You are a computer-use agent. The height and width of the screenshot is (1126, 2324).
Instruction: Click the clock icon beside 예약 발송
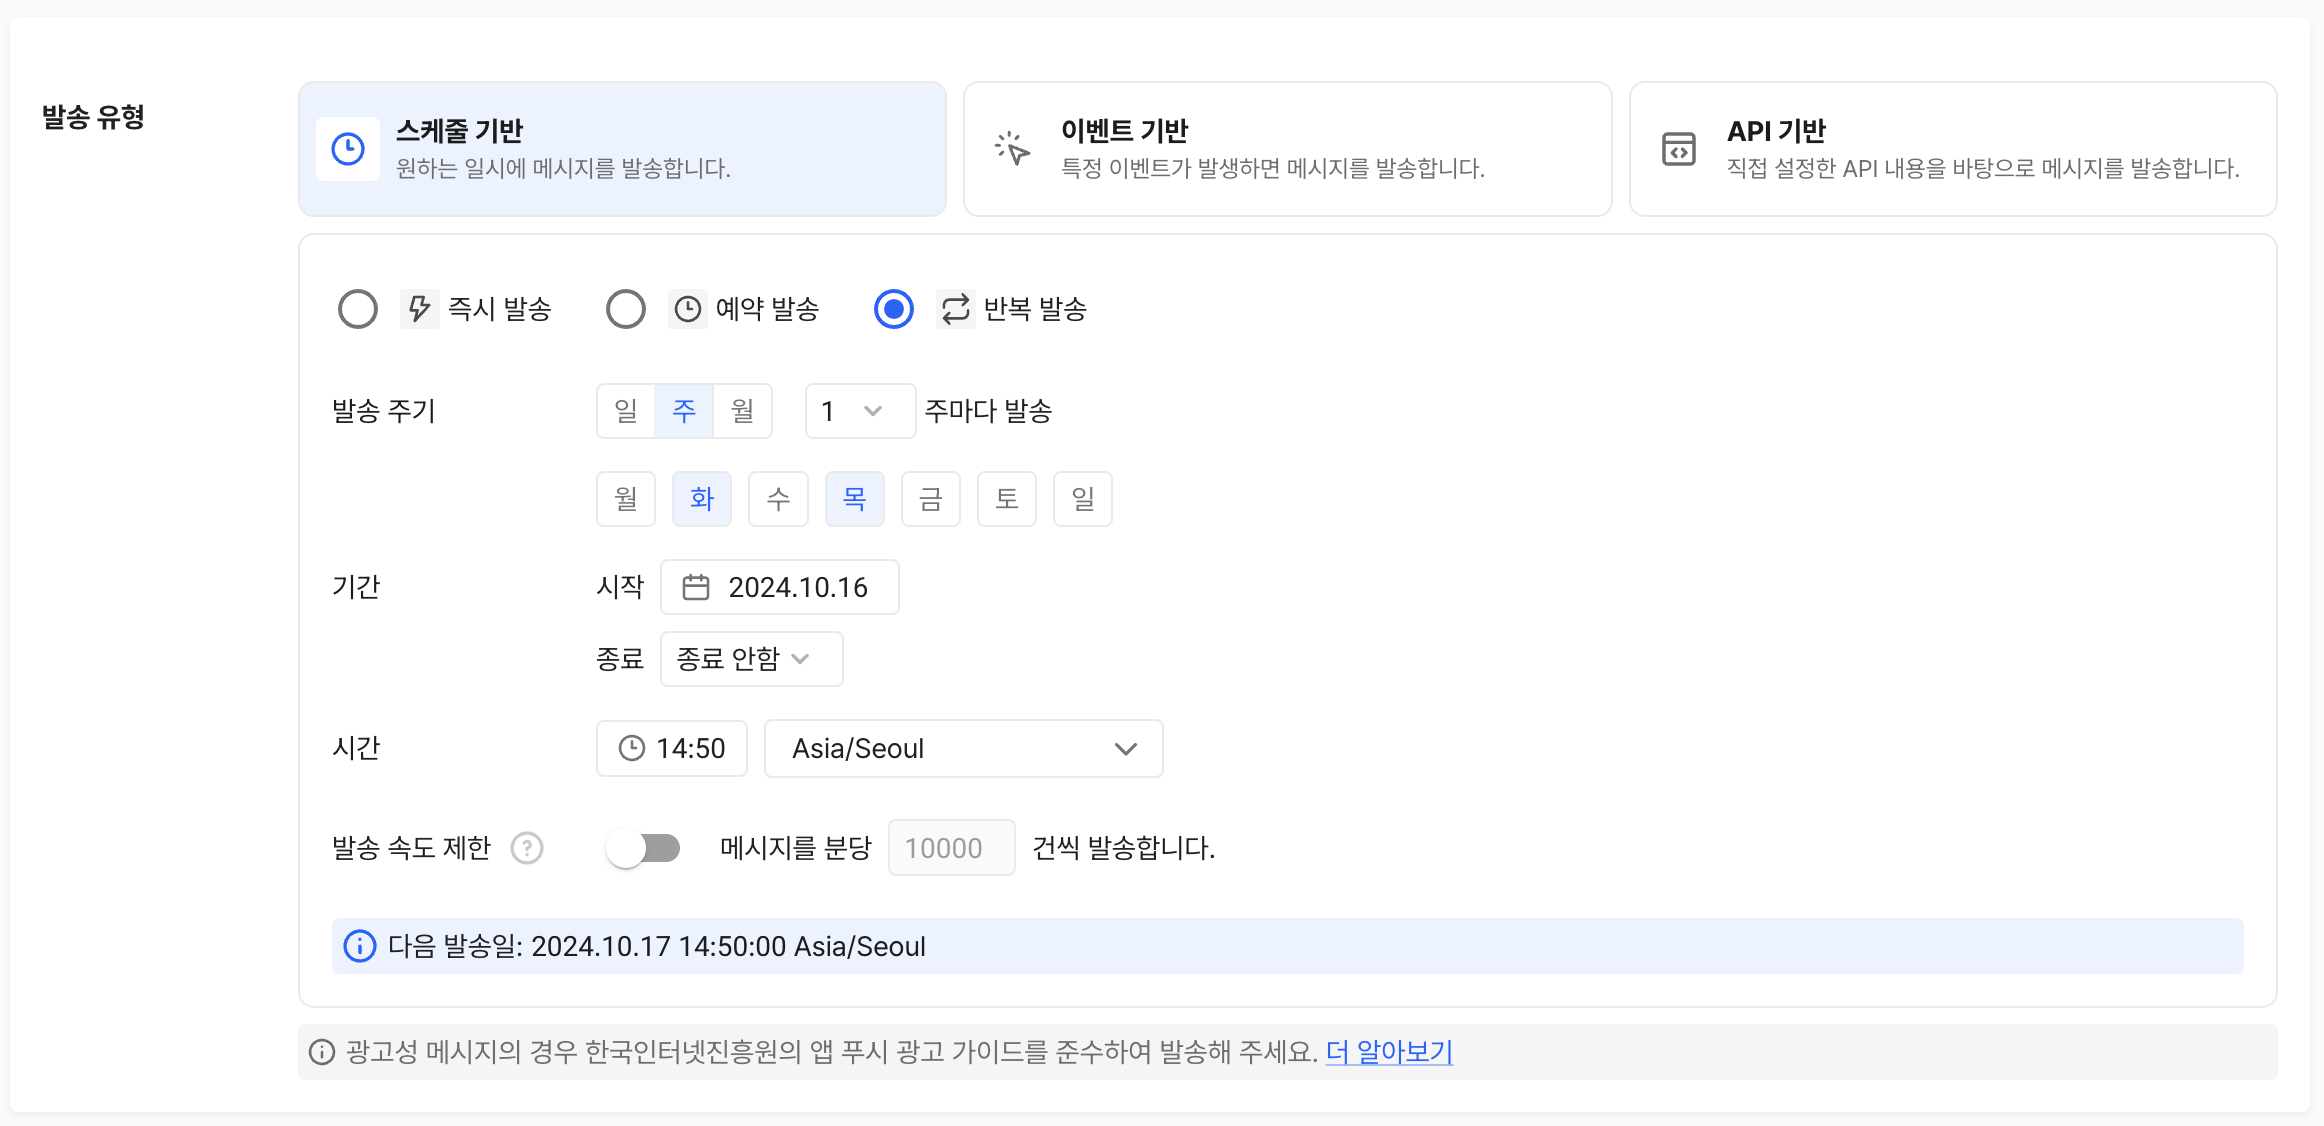(x=688, y=309)
